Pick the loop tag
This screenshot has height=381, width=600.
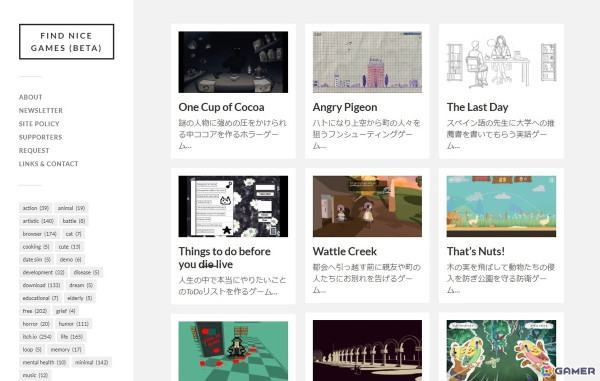pyautogui.click(x=32, y=350)
